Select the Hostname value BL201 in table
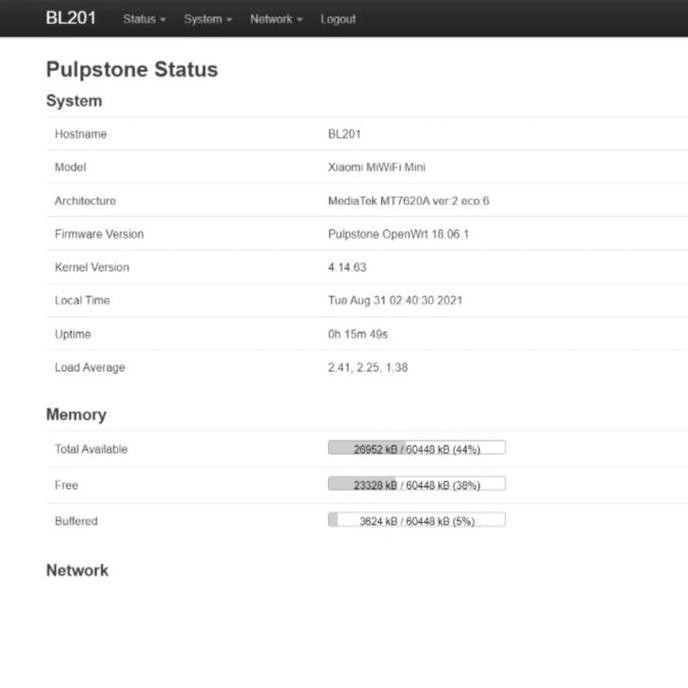Viewport: 688px width, 688px height. 344,134
